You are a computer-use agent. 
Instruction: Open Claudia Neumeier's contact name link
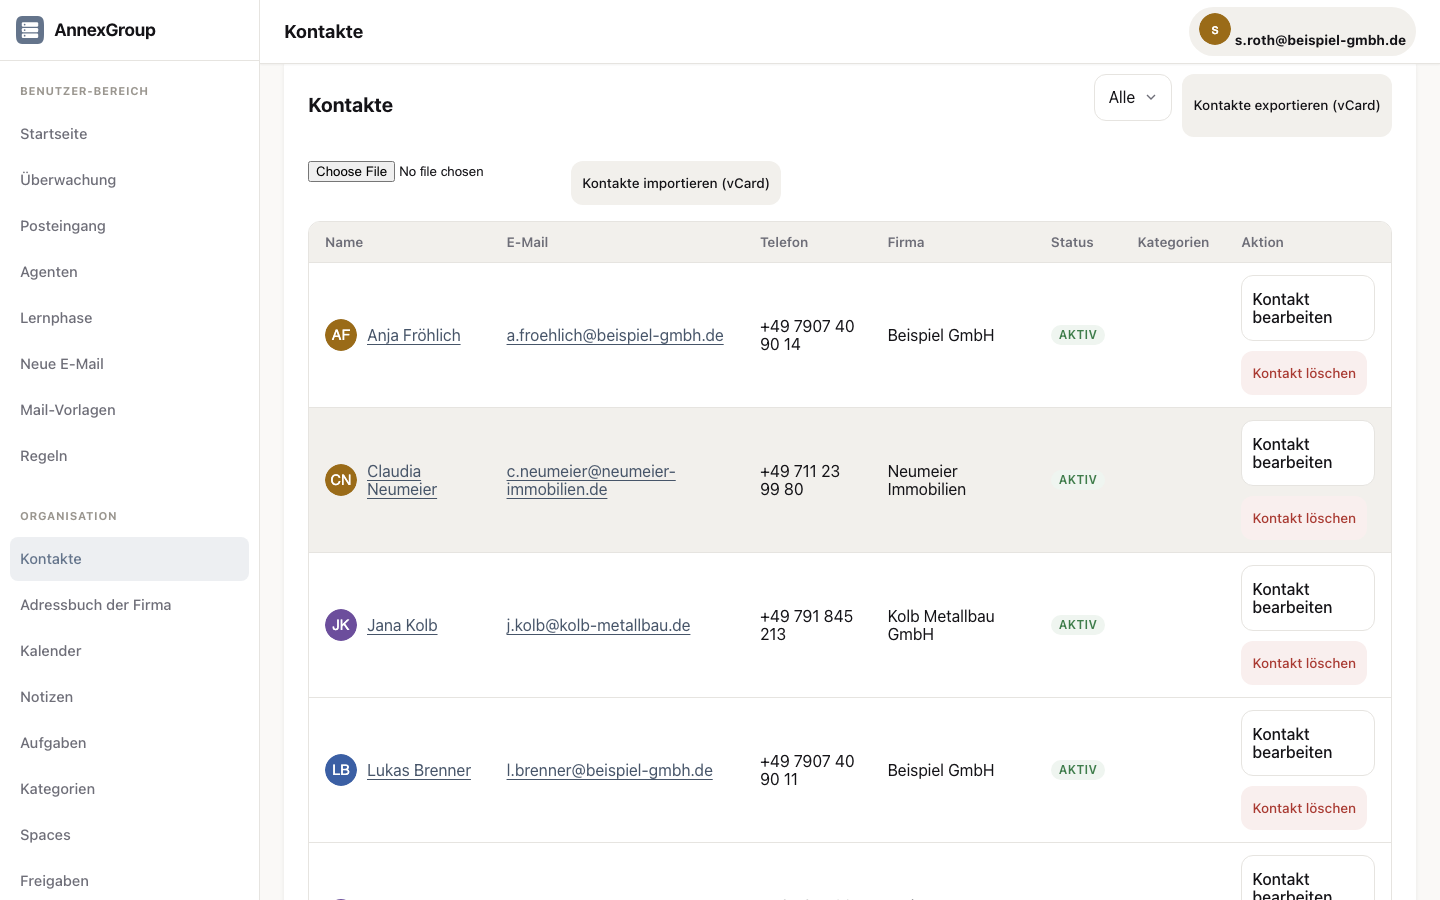pos(402,480)
